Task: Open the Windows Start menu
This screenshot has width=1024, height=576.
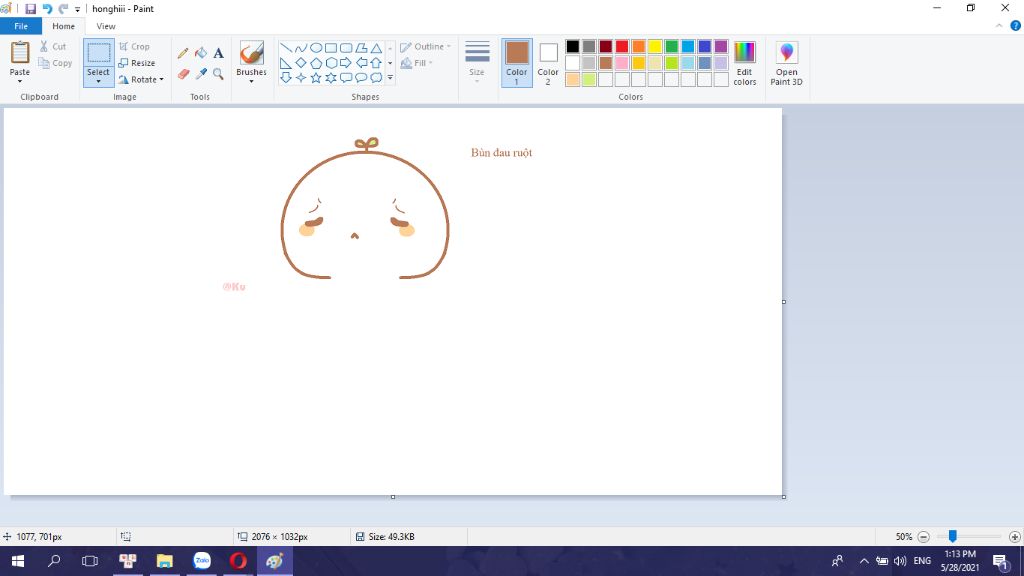Action: (18, 561)
